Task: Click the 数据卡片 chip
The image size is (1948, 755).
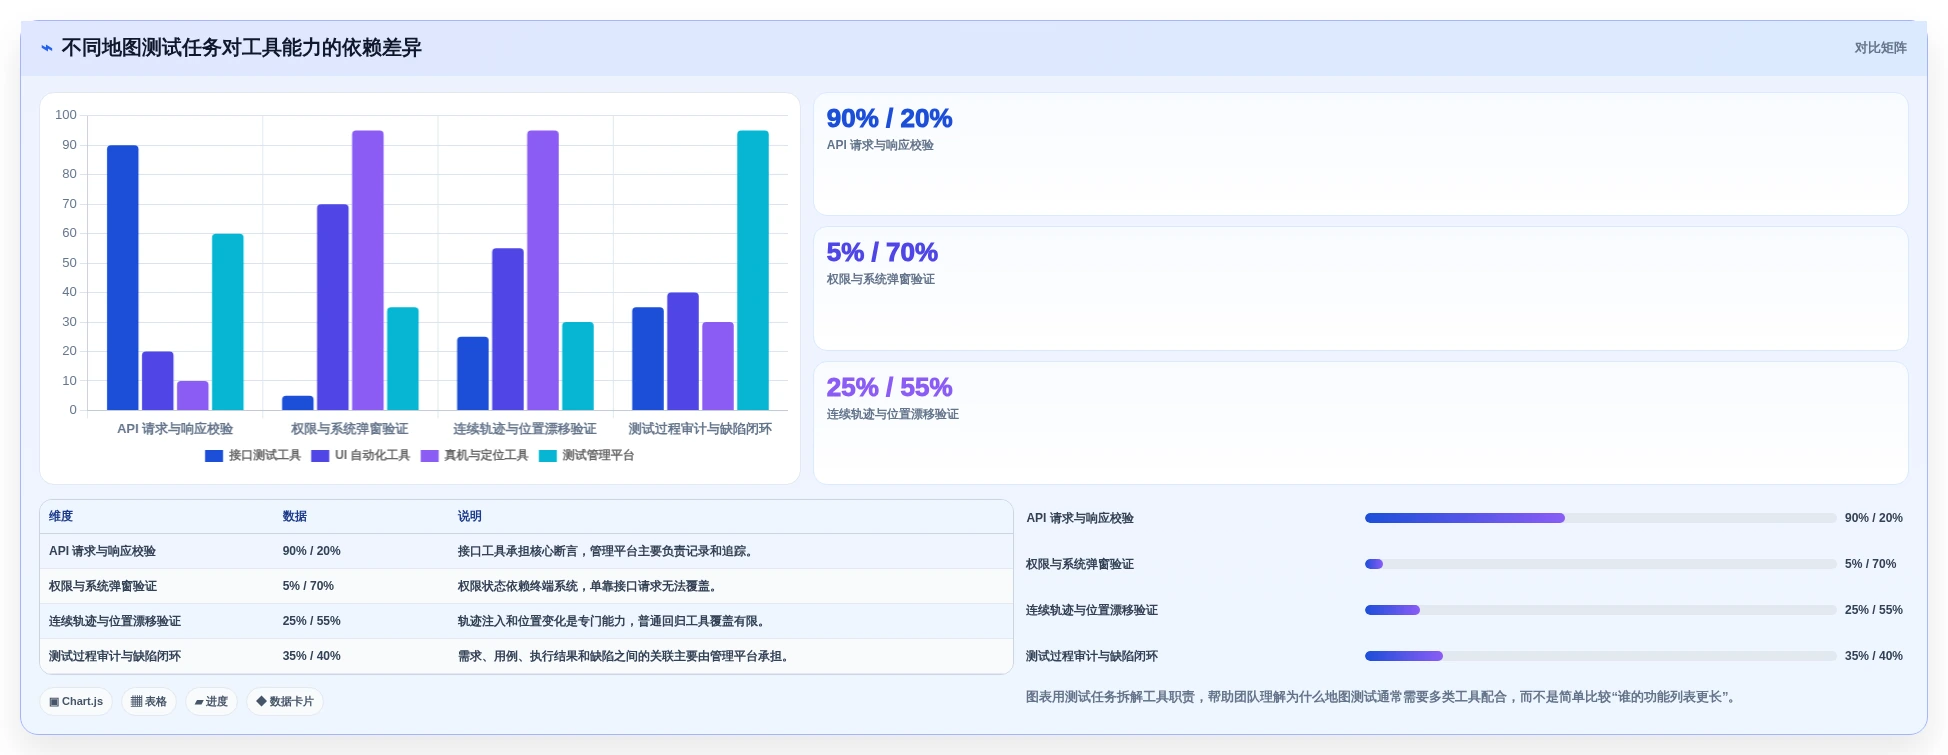Action: coord(285,702)
